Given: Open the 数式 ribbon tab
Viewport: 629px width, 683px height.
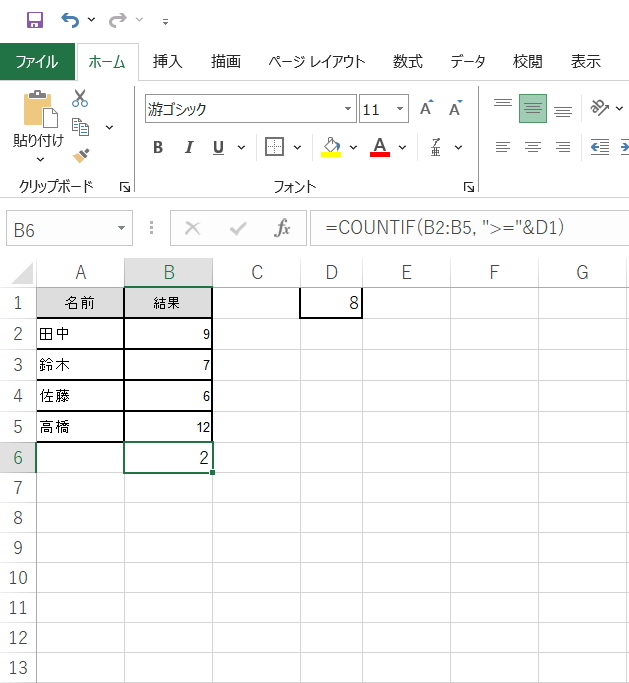Looking at the screenshot, I should (407, 62).
